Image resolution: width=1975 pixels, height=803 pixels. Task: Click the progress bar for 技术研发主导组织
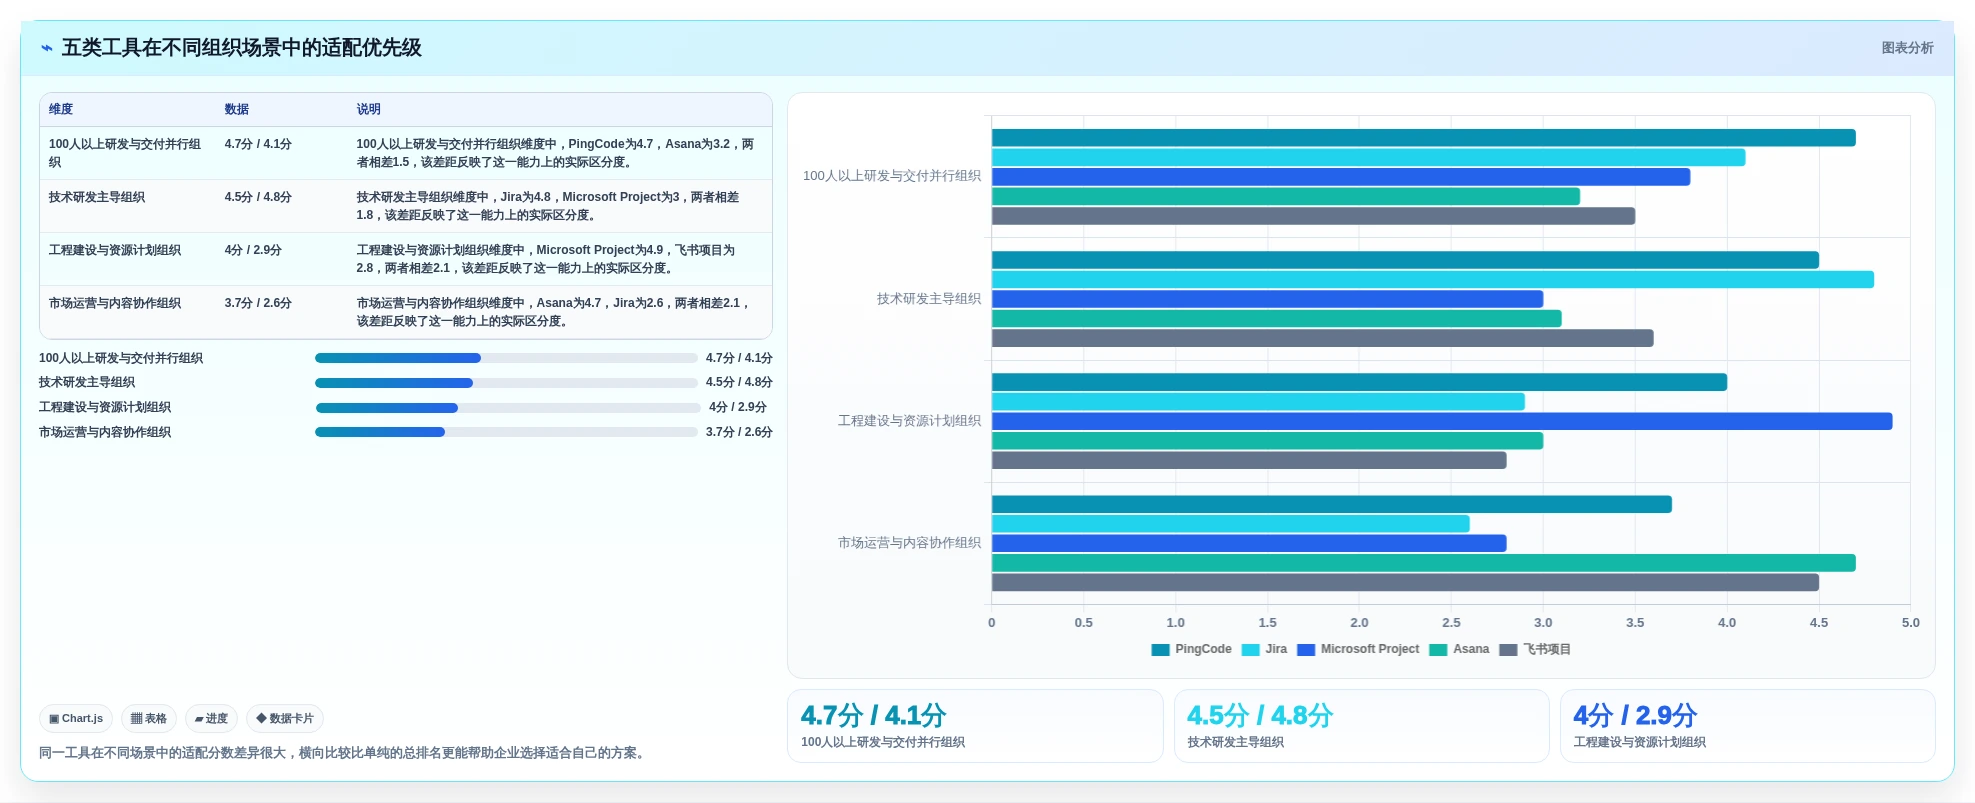[x=506, y=383]
